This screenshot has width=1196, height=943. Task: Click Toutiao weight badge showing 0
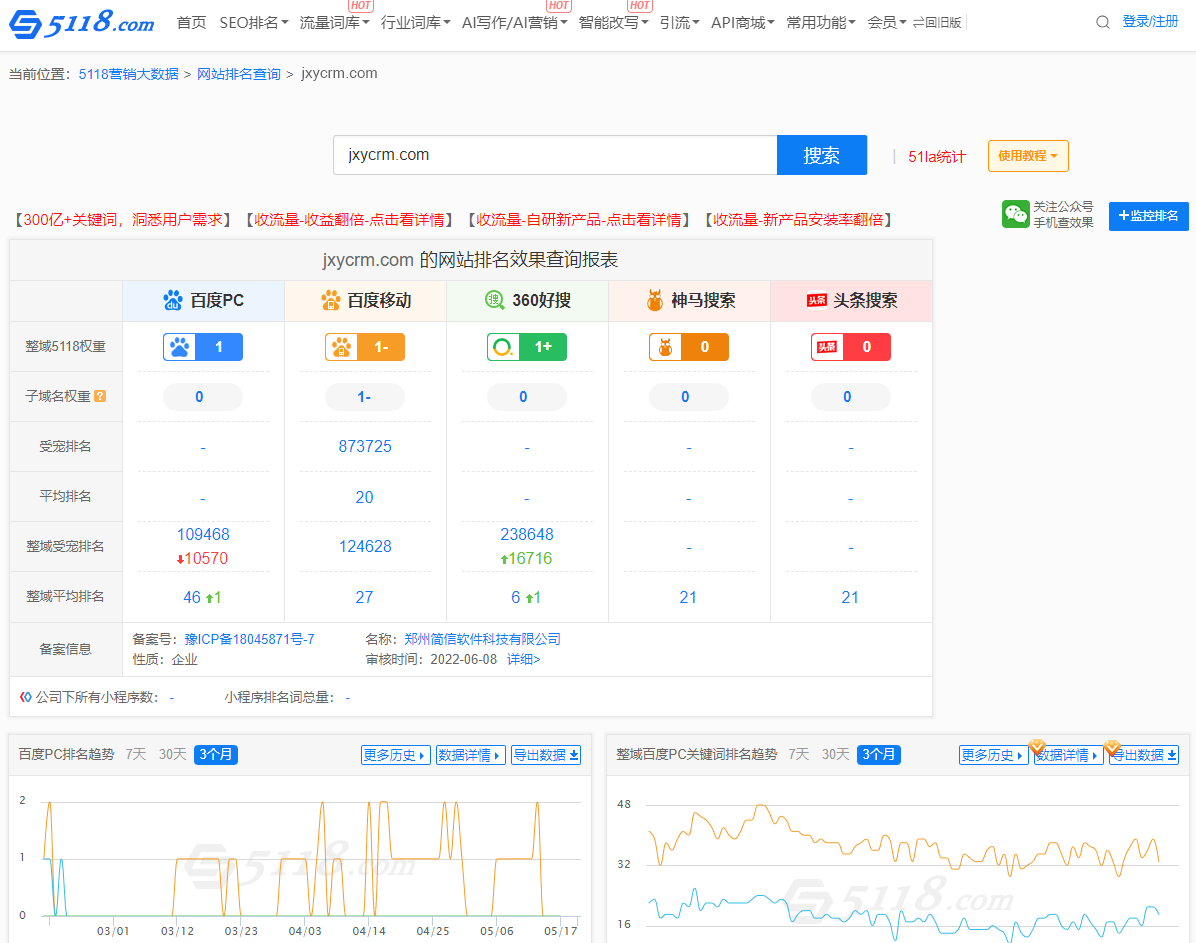point(850,347)
